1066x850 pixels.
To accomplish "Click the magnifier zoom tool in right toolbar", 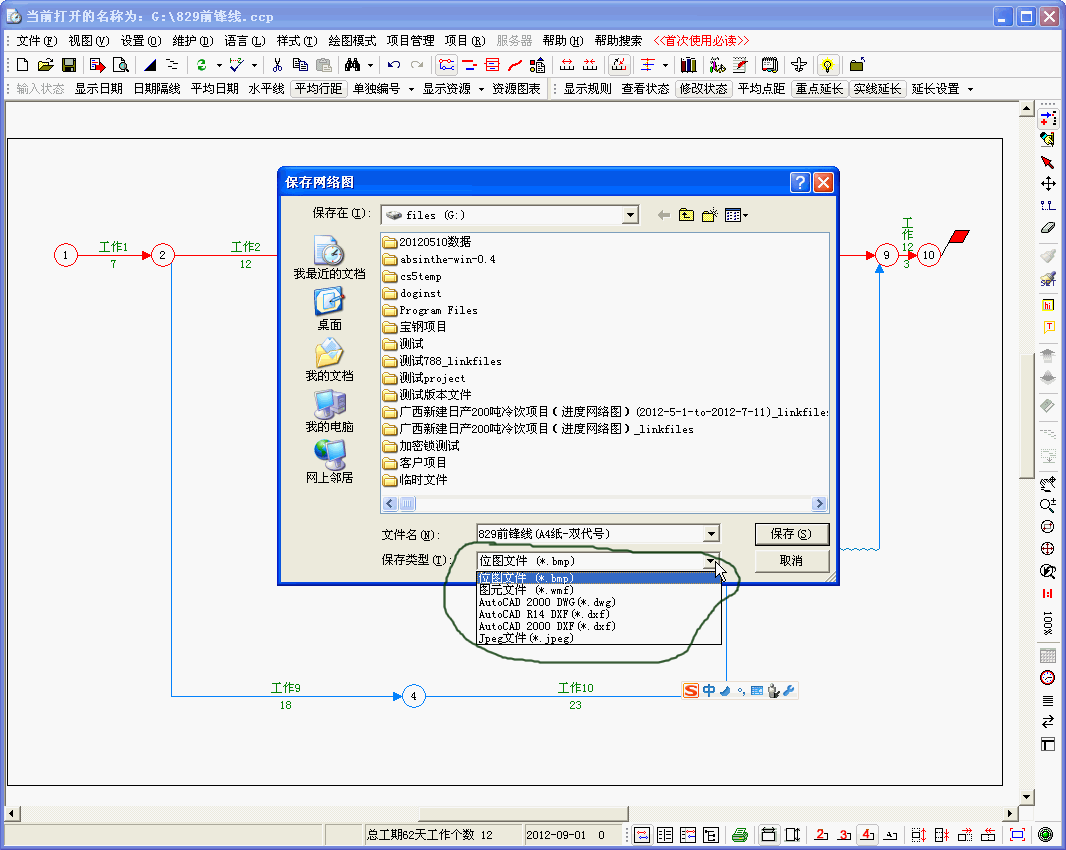I will [1048, 505].
